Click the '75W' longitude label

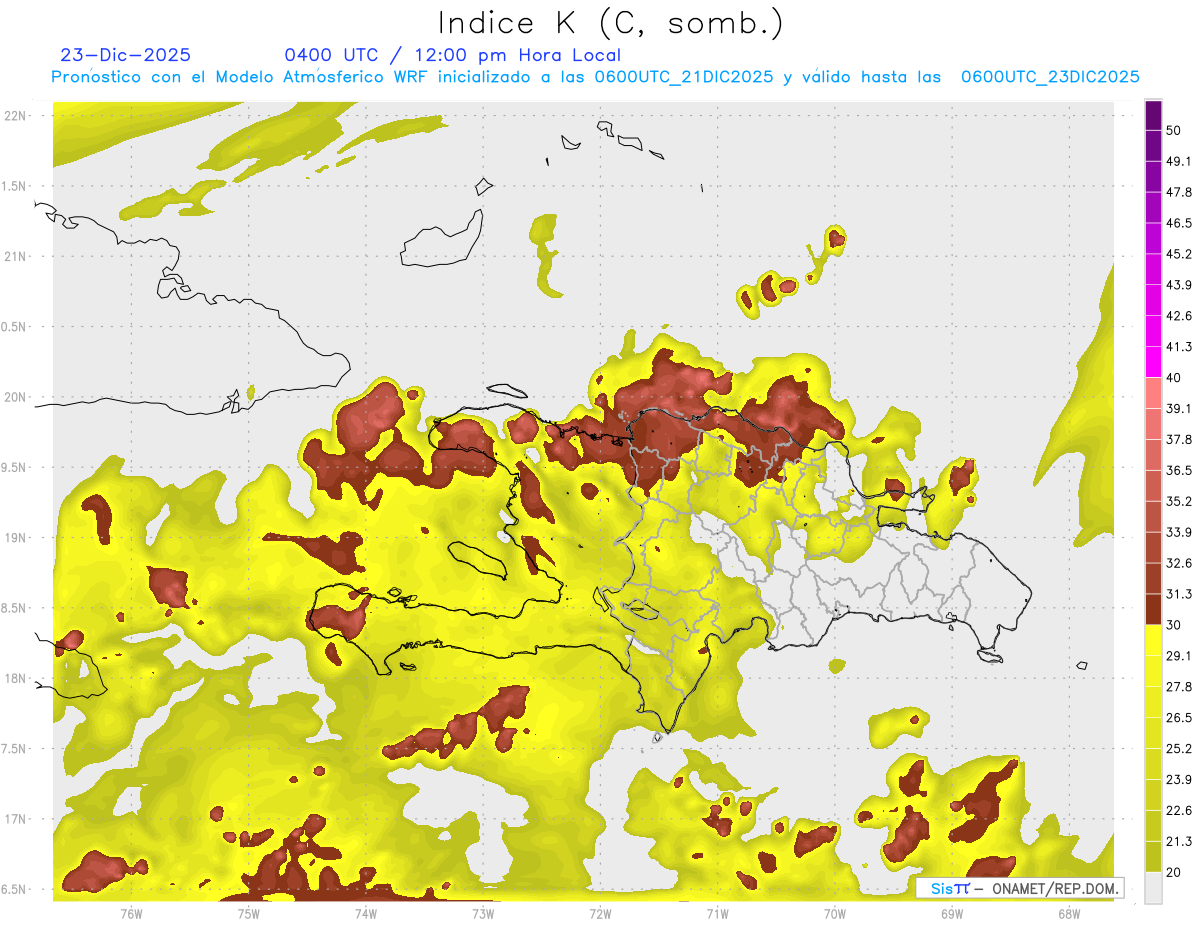point(249,914)
